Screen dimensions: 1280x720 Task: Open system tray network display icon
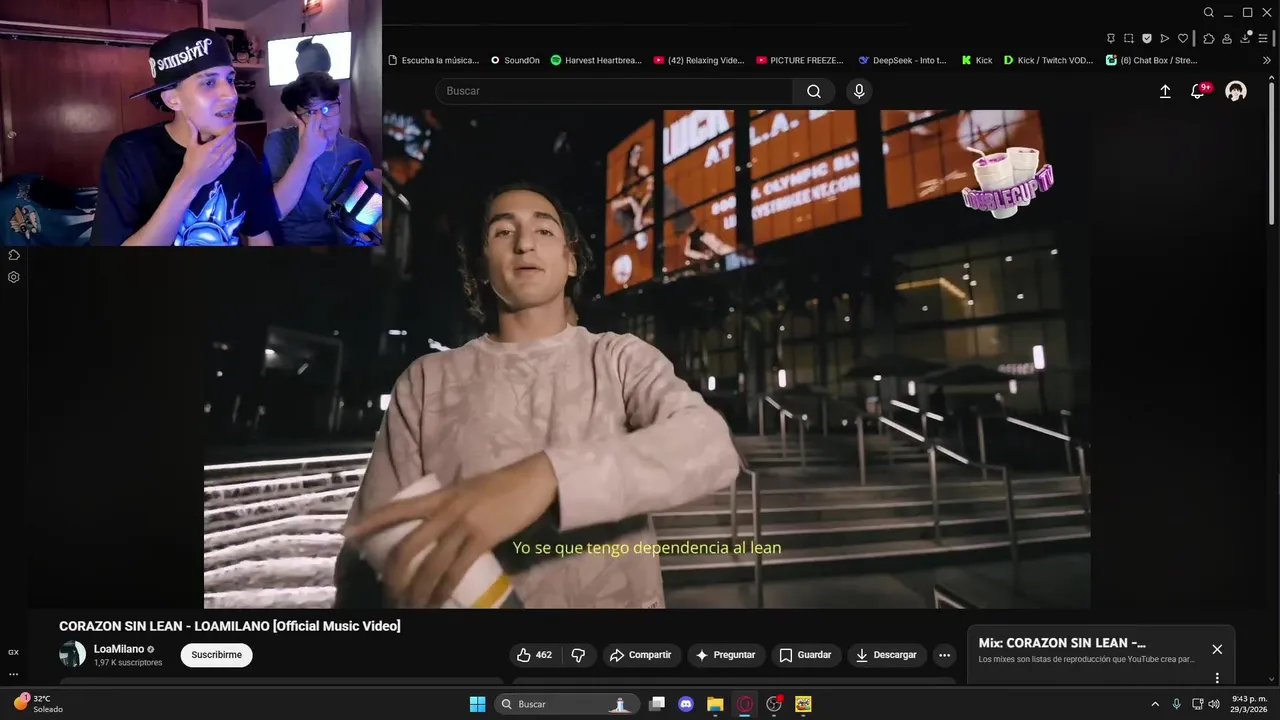click(1197, 704)
